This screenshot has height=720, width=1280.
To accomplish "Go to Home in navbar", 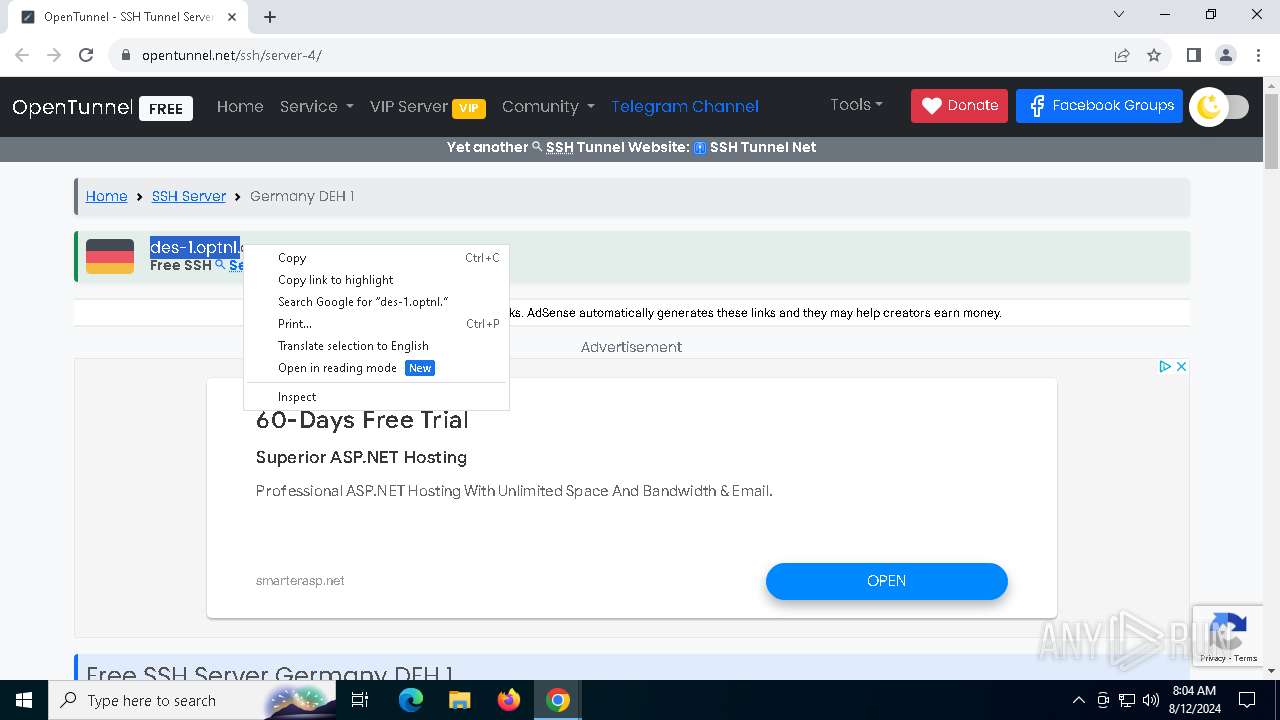I will click(240, 106).
